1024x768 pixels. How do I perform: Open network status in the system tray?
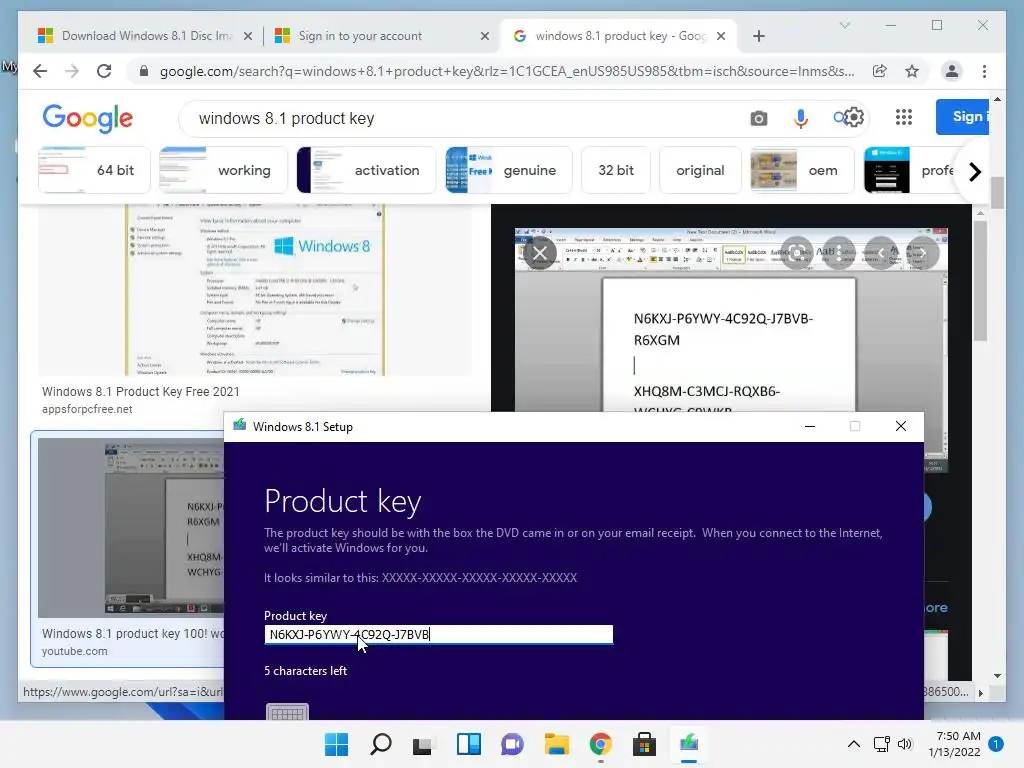pos(882,744)
